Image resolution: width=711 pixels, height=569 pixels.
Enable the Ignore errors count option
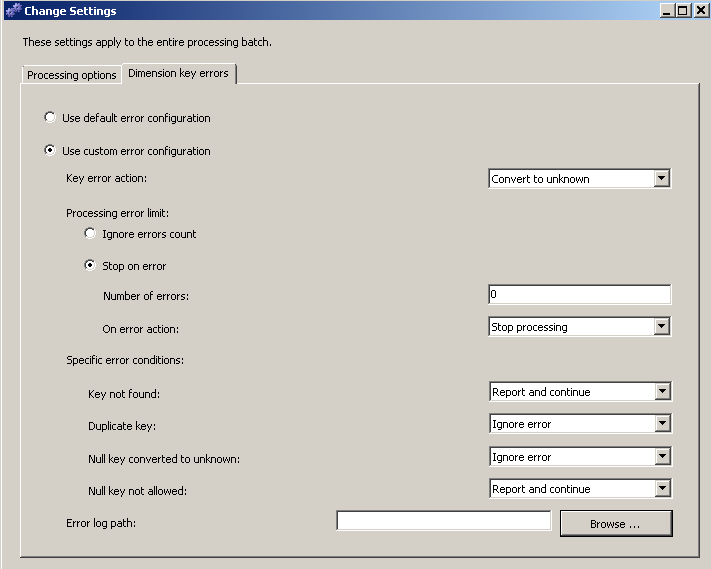click(x=90, y=234)
